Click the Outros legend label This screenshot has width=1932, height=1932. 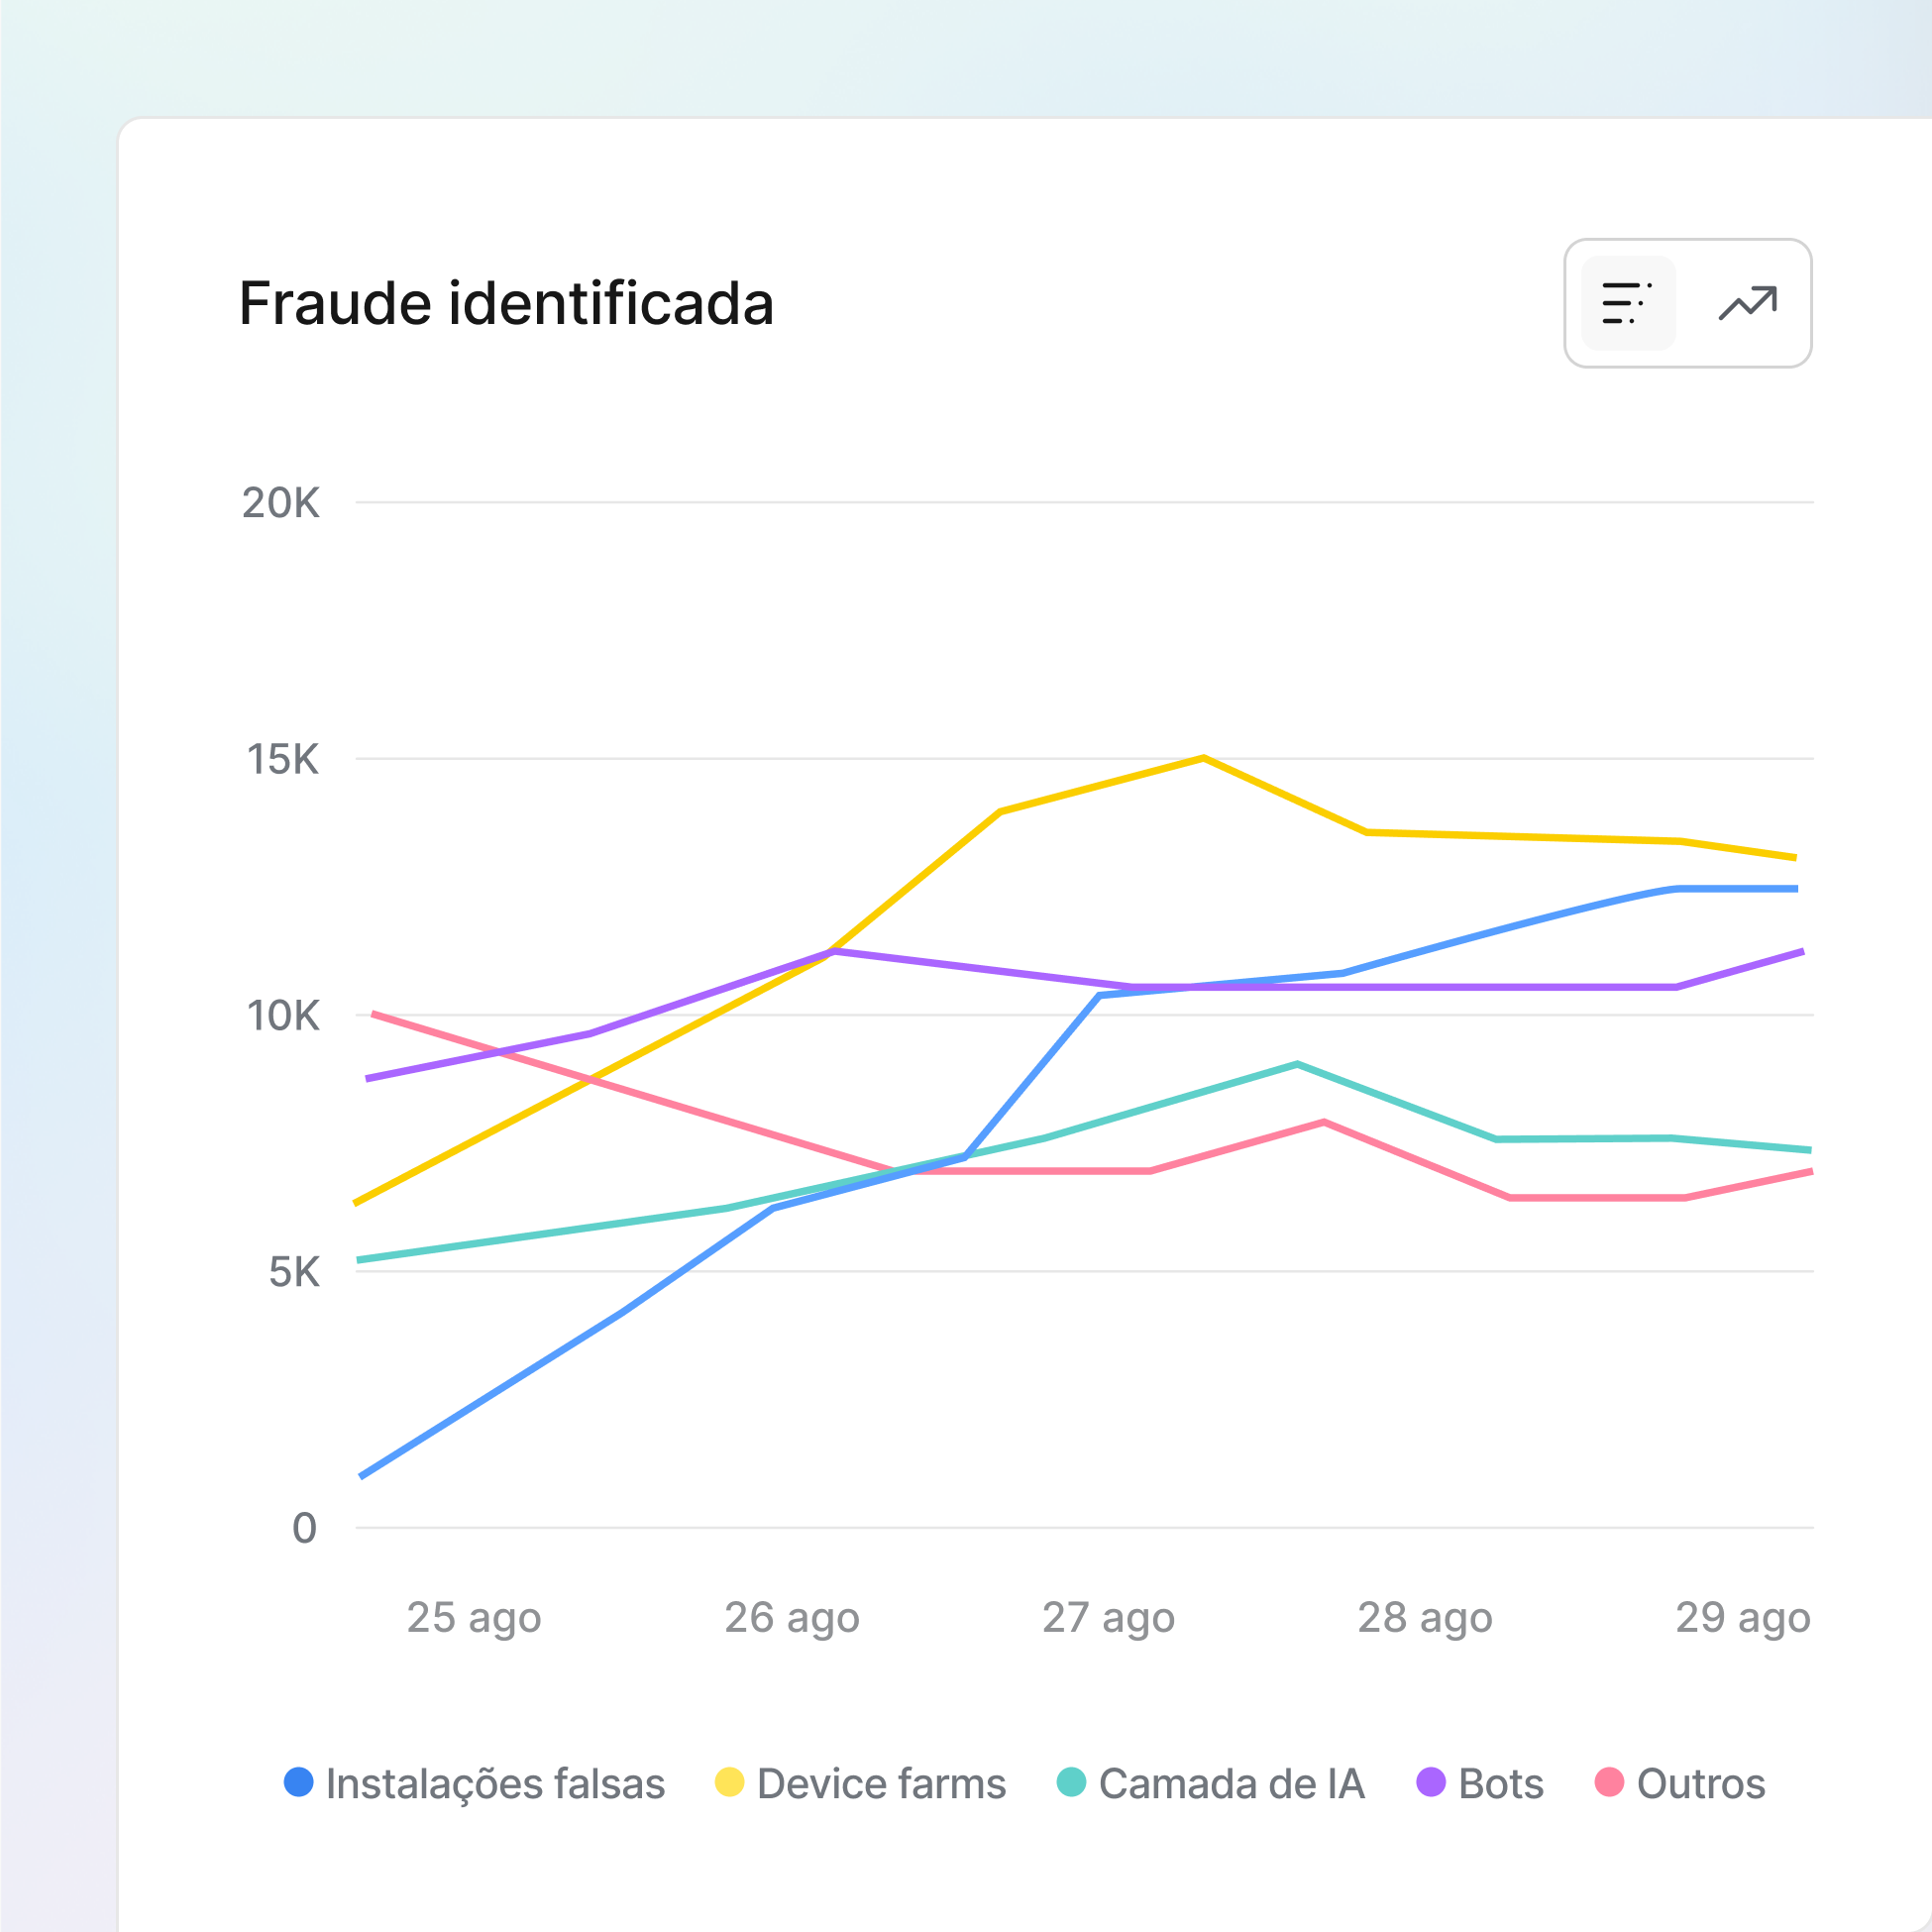coord(1700,1783)
